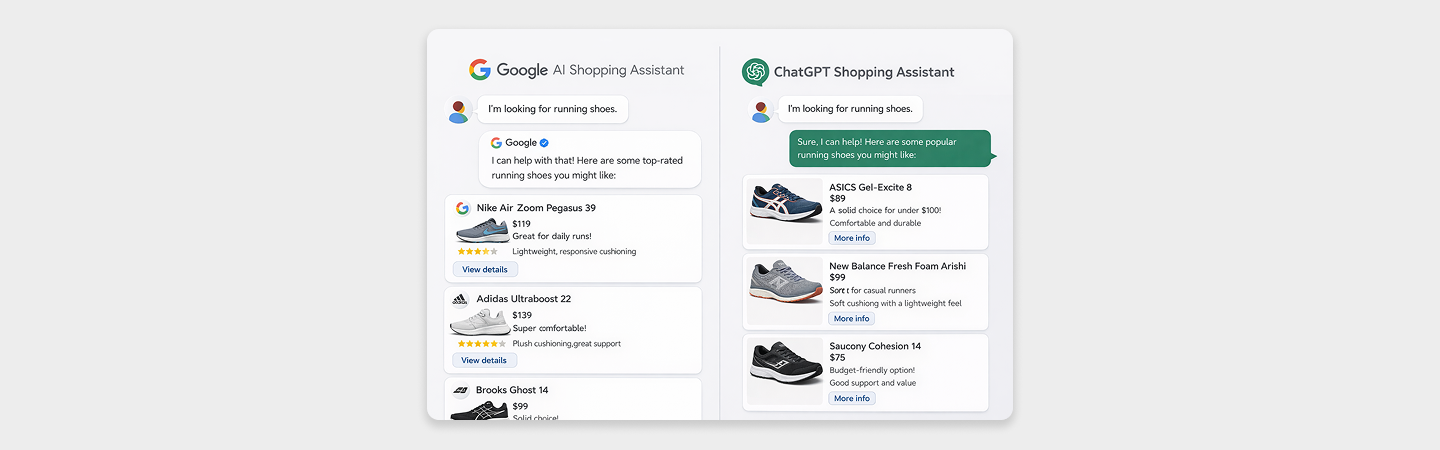Viewport: 1440px width, 450px height.
Task: Select the black Saucony Cohesion shoe image
Action: pos(785,366)
